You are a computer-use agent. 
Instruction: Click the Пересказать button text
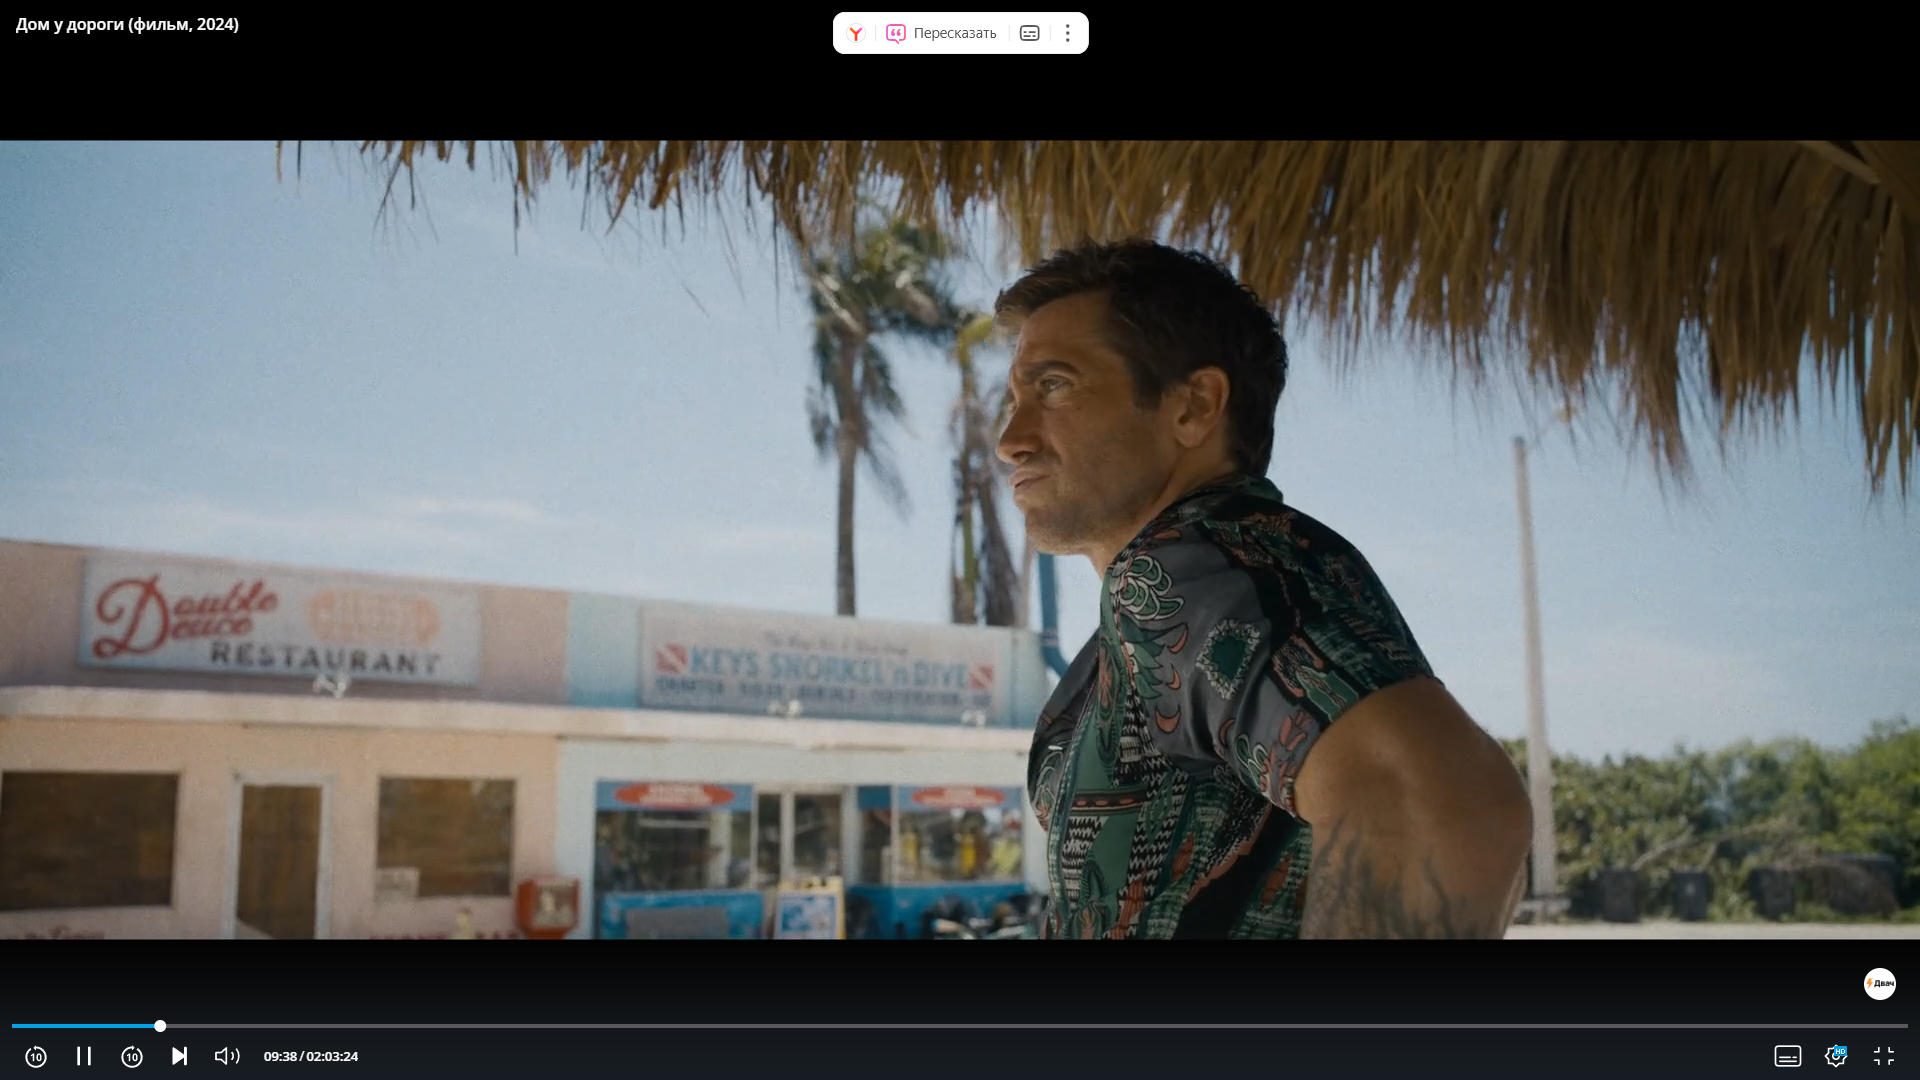[954, 33]
